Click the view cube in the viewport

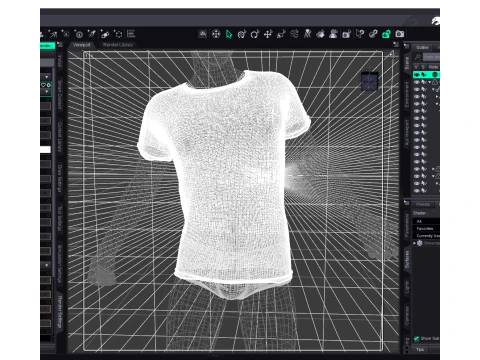[370, 81]
